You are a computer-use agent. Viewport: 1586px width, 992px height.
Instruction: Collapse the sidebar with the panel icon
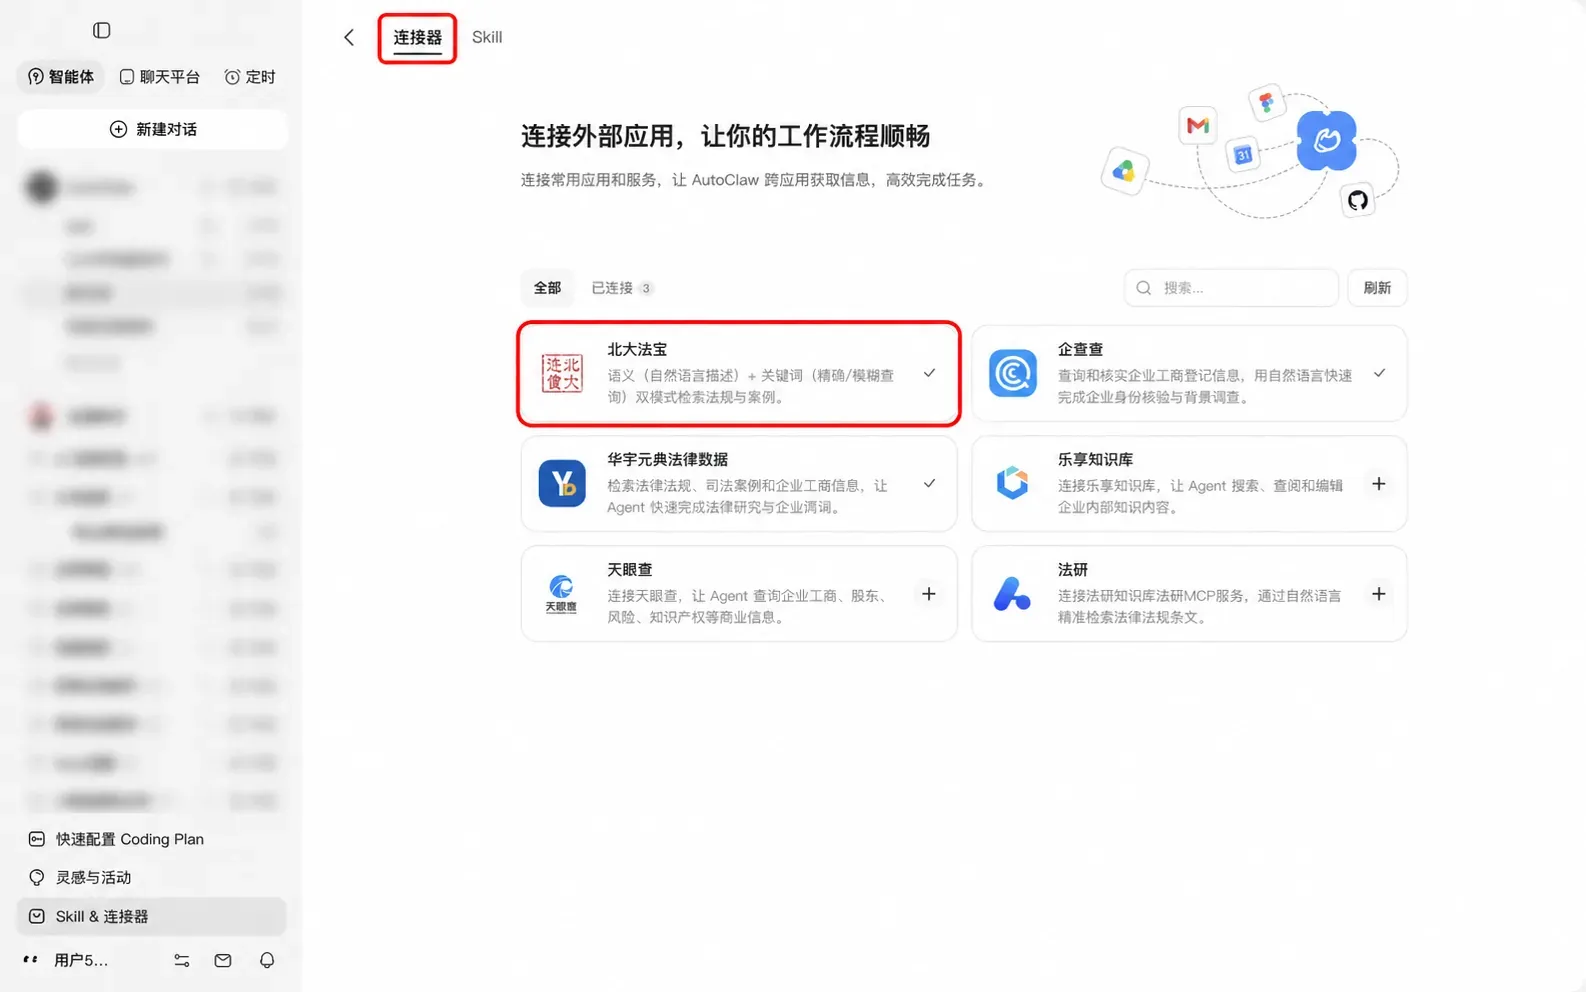tap(102, 30)
